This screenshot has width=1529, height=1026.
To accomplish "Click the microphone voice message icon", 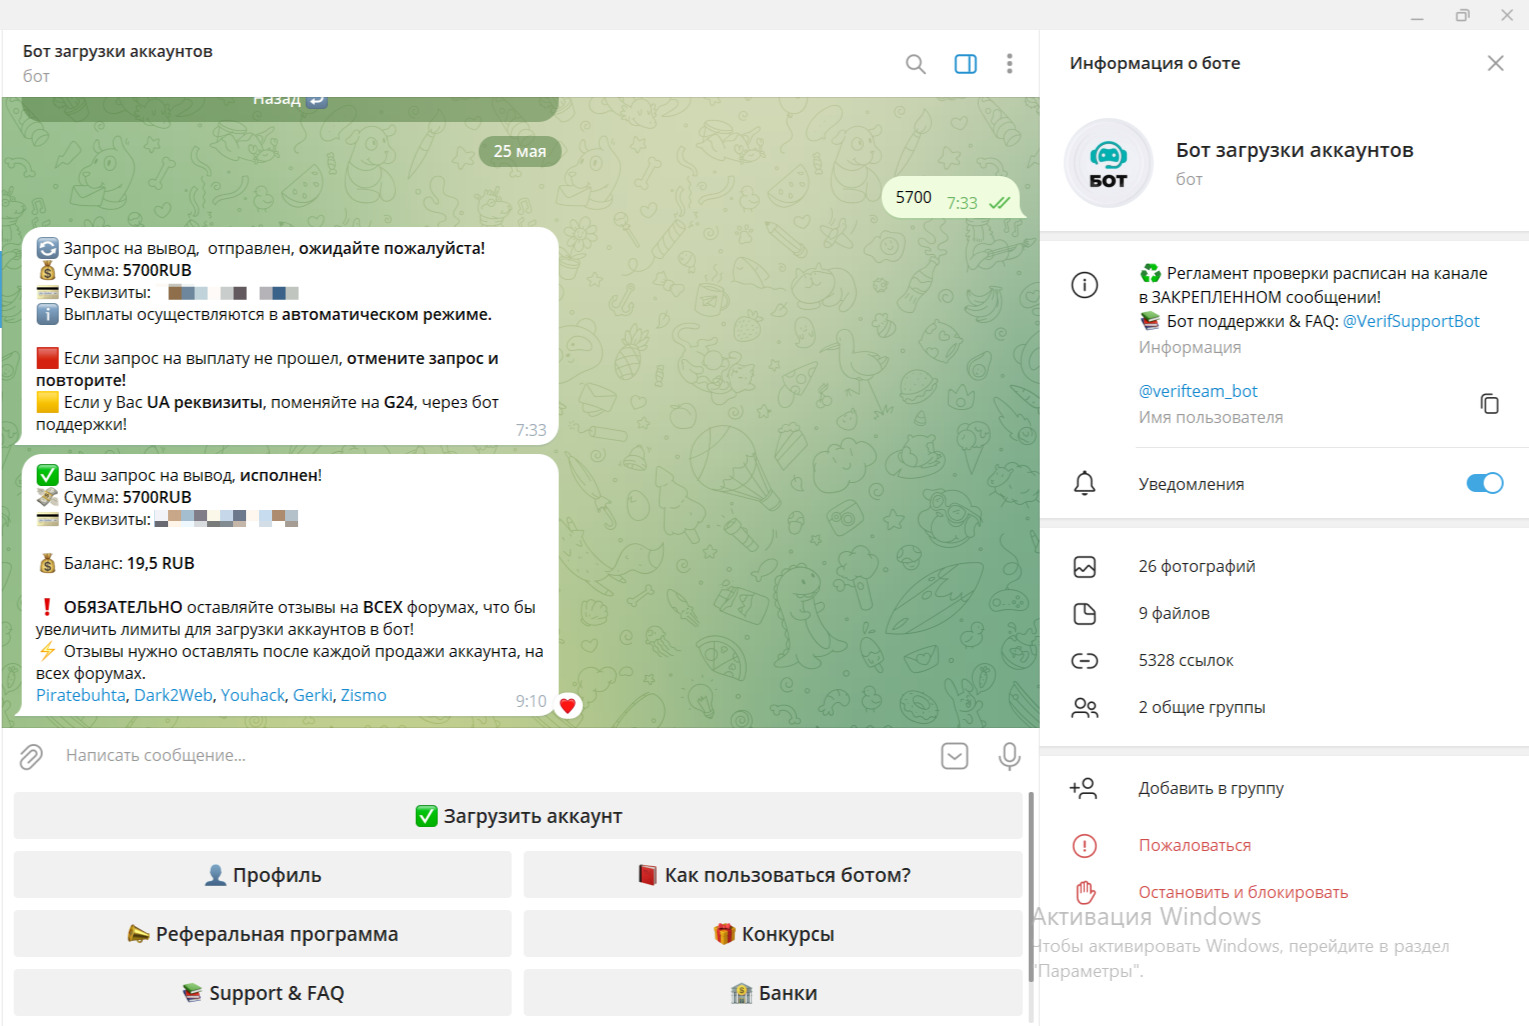I will [x=1009, y=756].
